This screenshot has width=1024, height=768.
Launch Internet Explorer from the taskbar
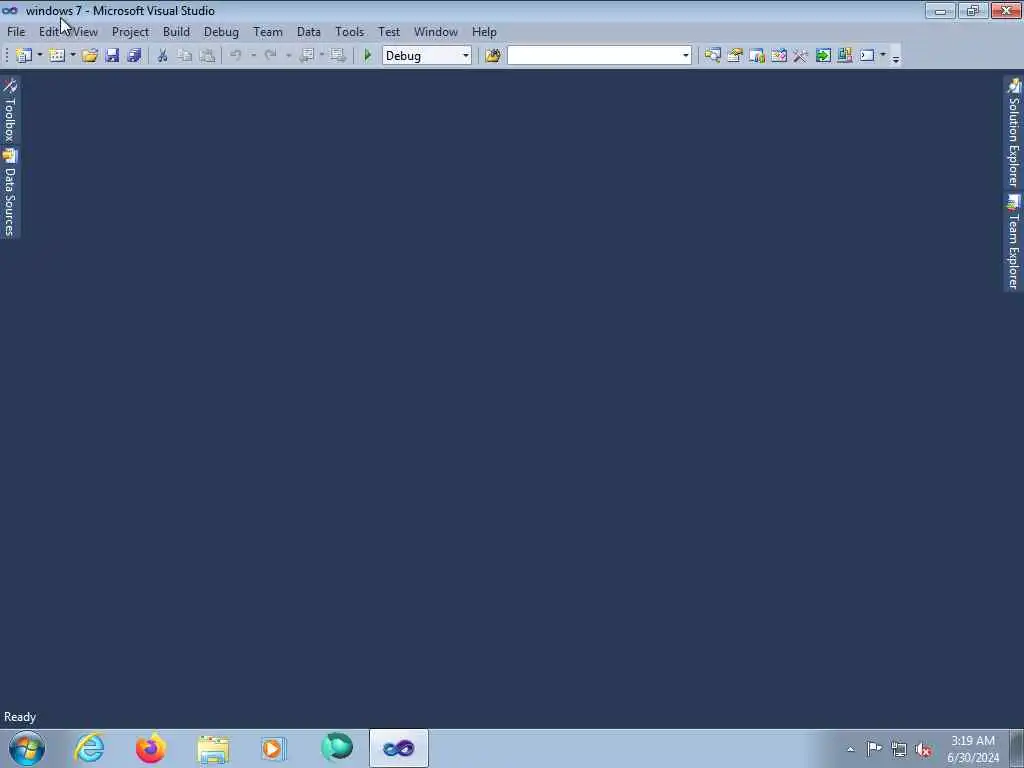pos(89,748)
